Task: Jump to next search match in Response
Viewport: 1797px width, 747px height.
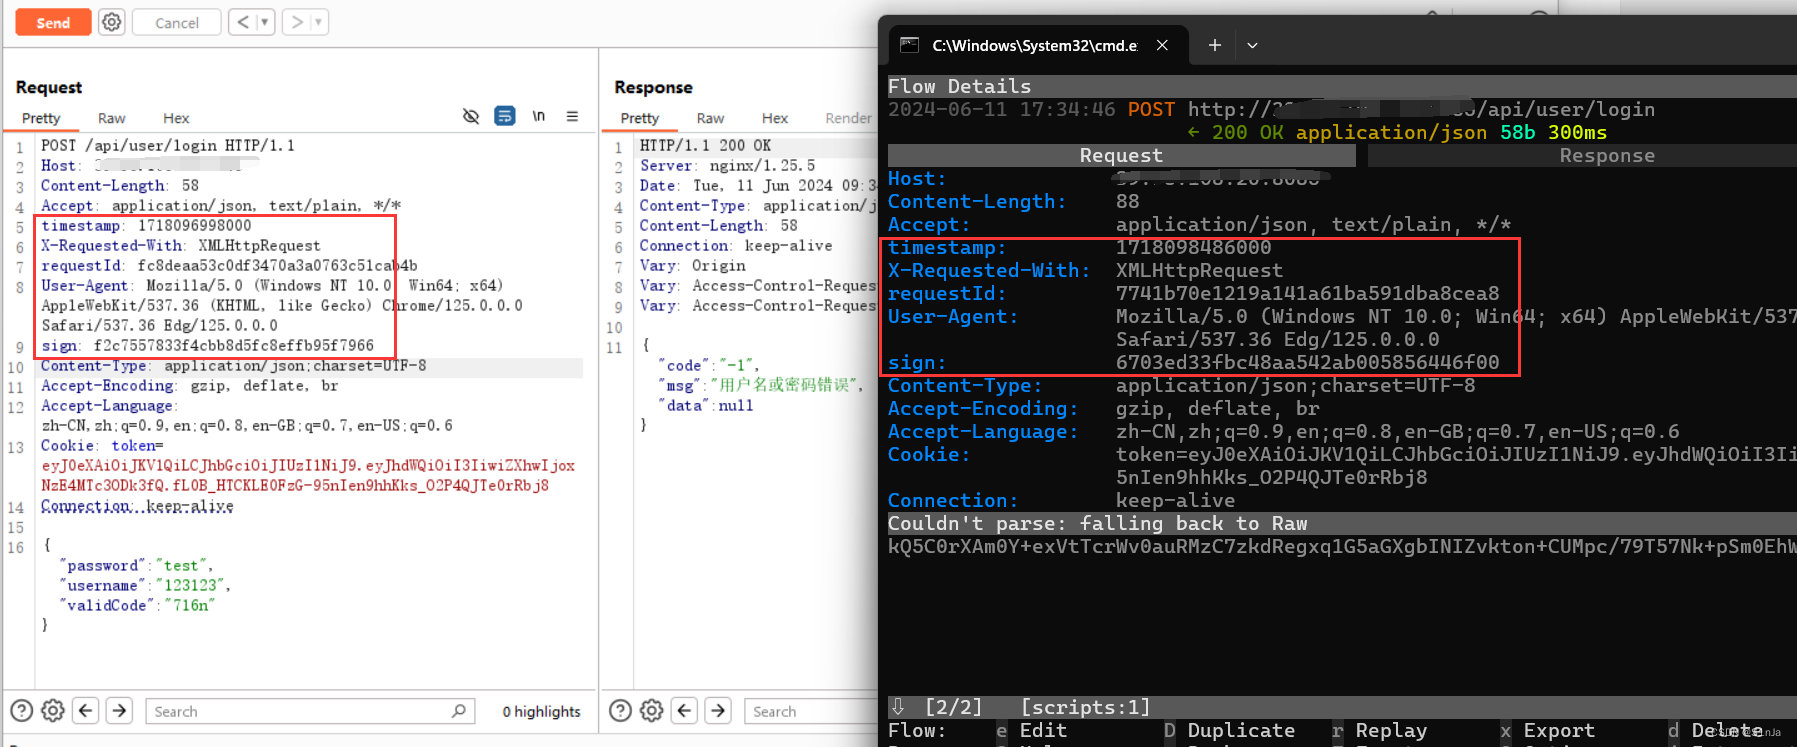Action: (719, 711)
